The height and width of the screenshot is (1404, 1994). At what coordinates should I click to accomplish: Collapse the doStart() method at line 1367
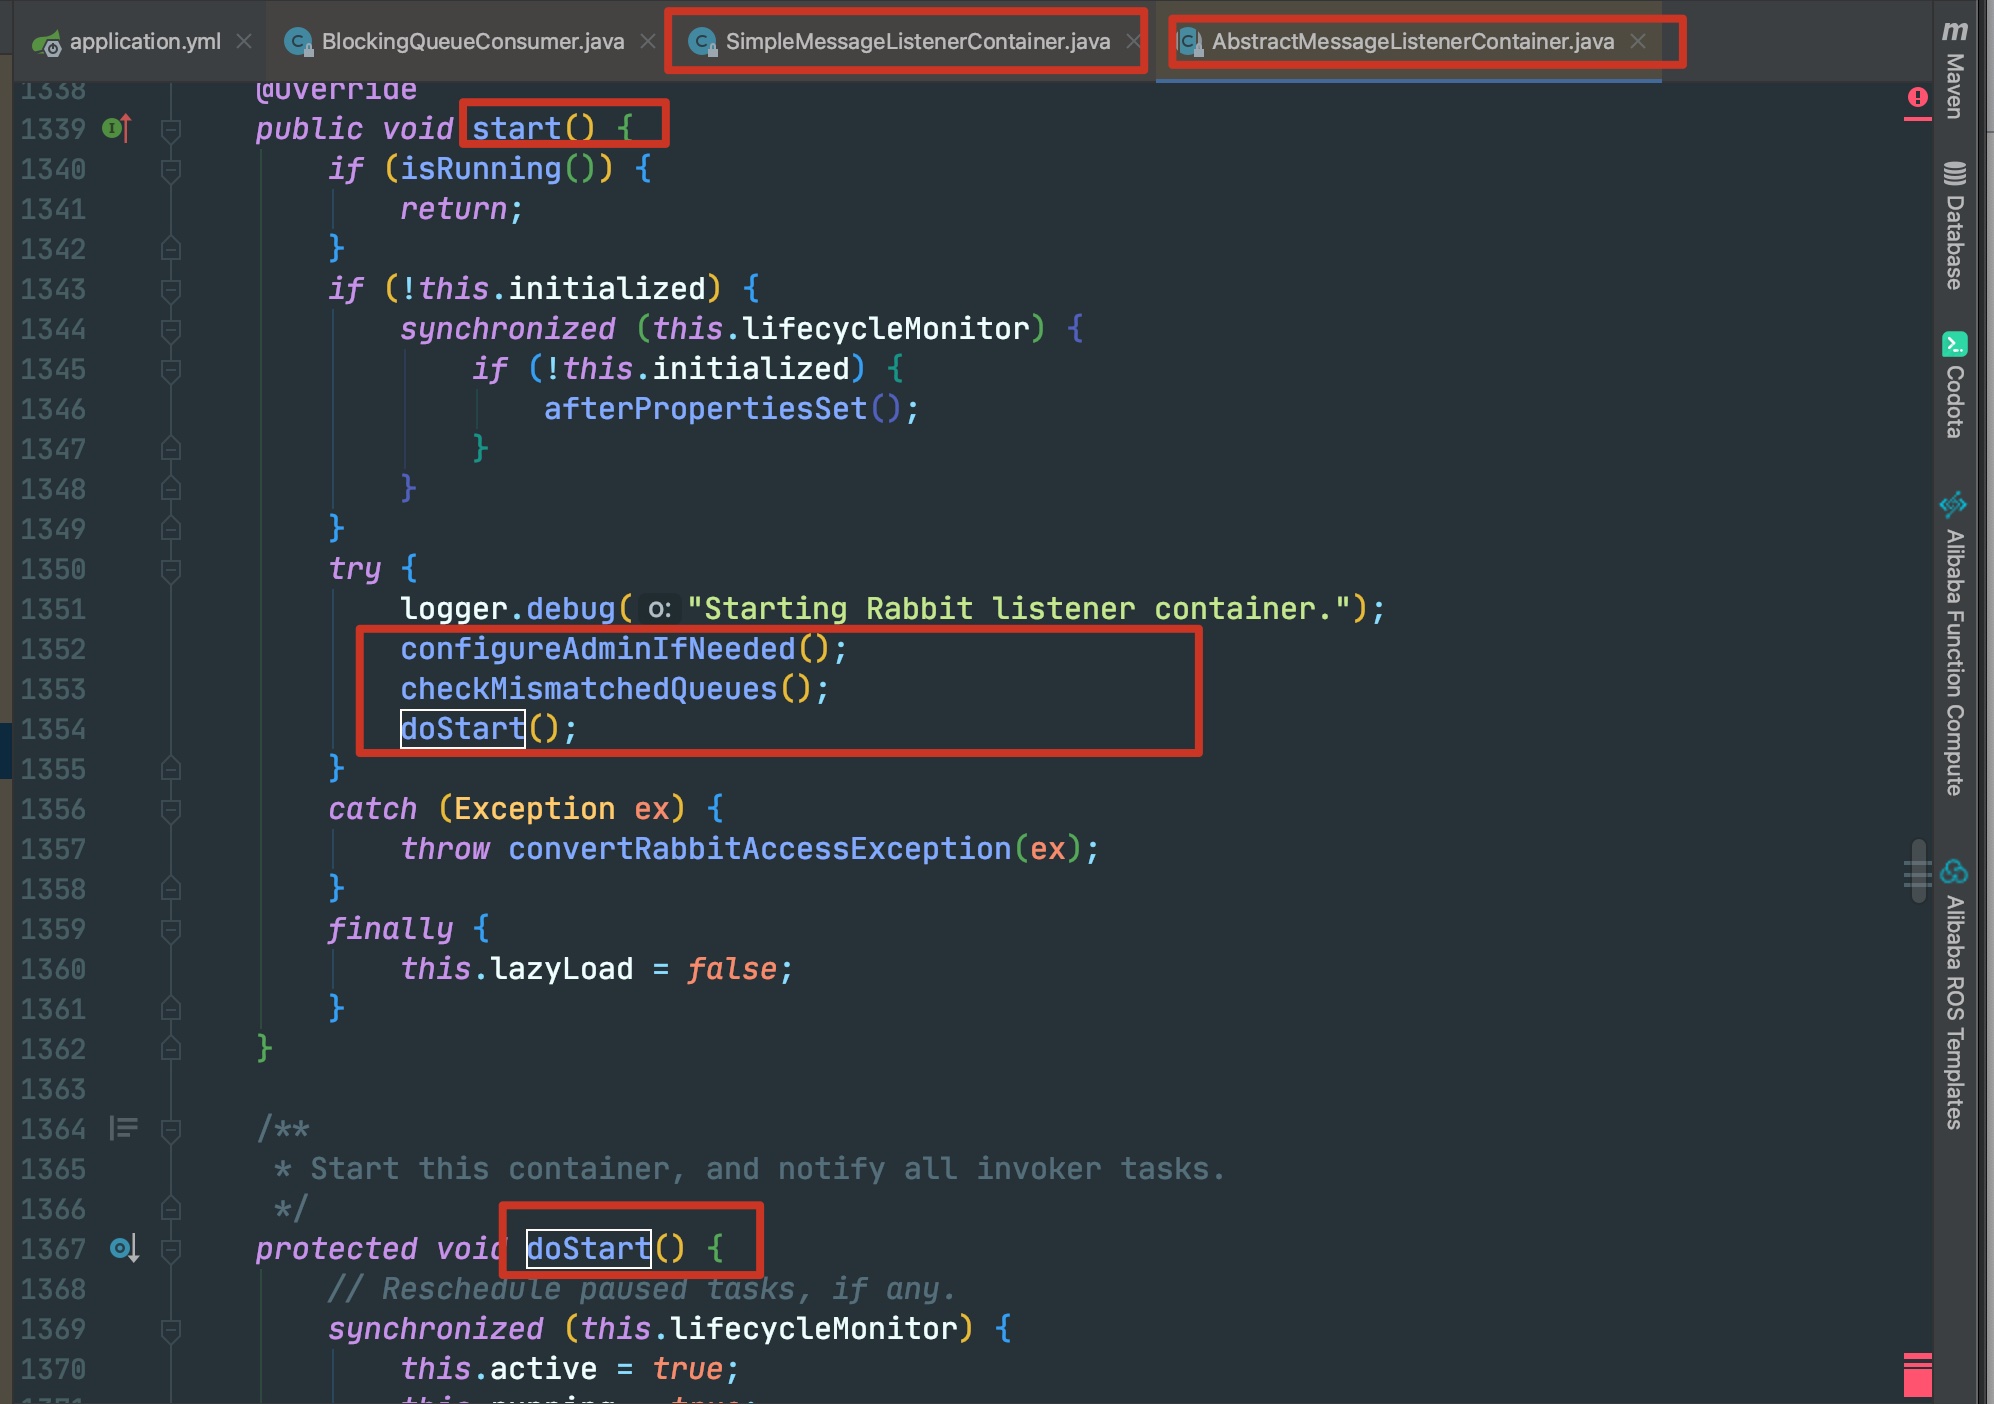pyautogui.click(x=171, y=1250)
